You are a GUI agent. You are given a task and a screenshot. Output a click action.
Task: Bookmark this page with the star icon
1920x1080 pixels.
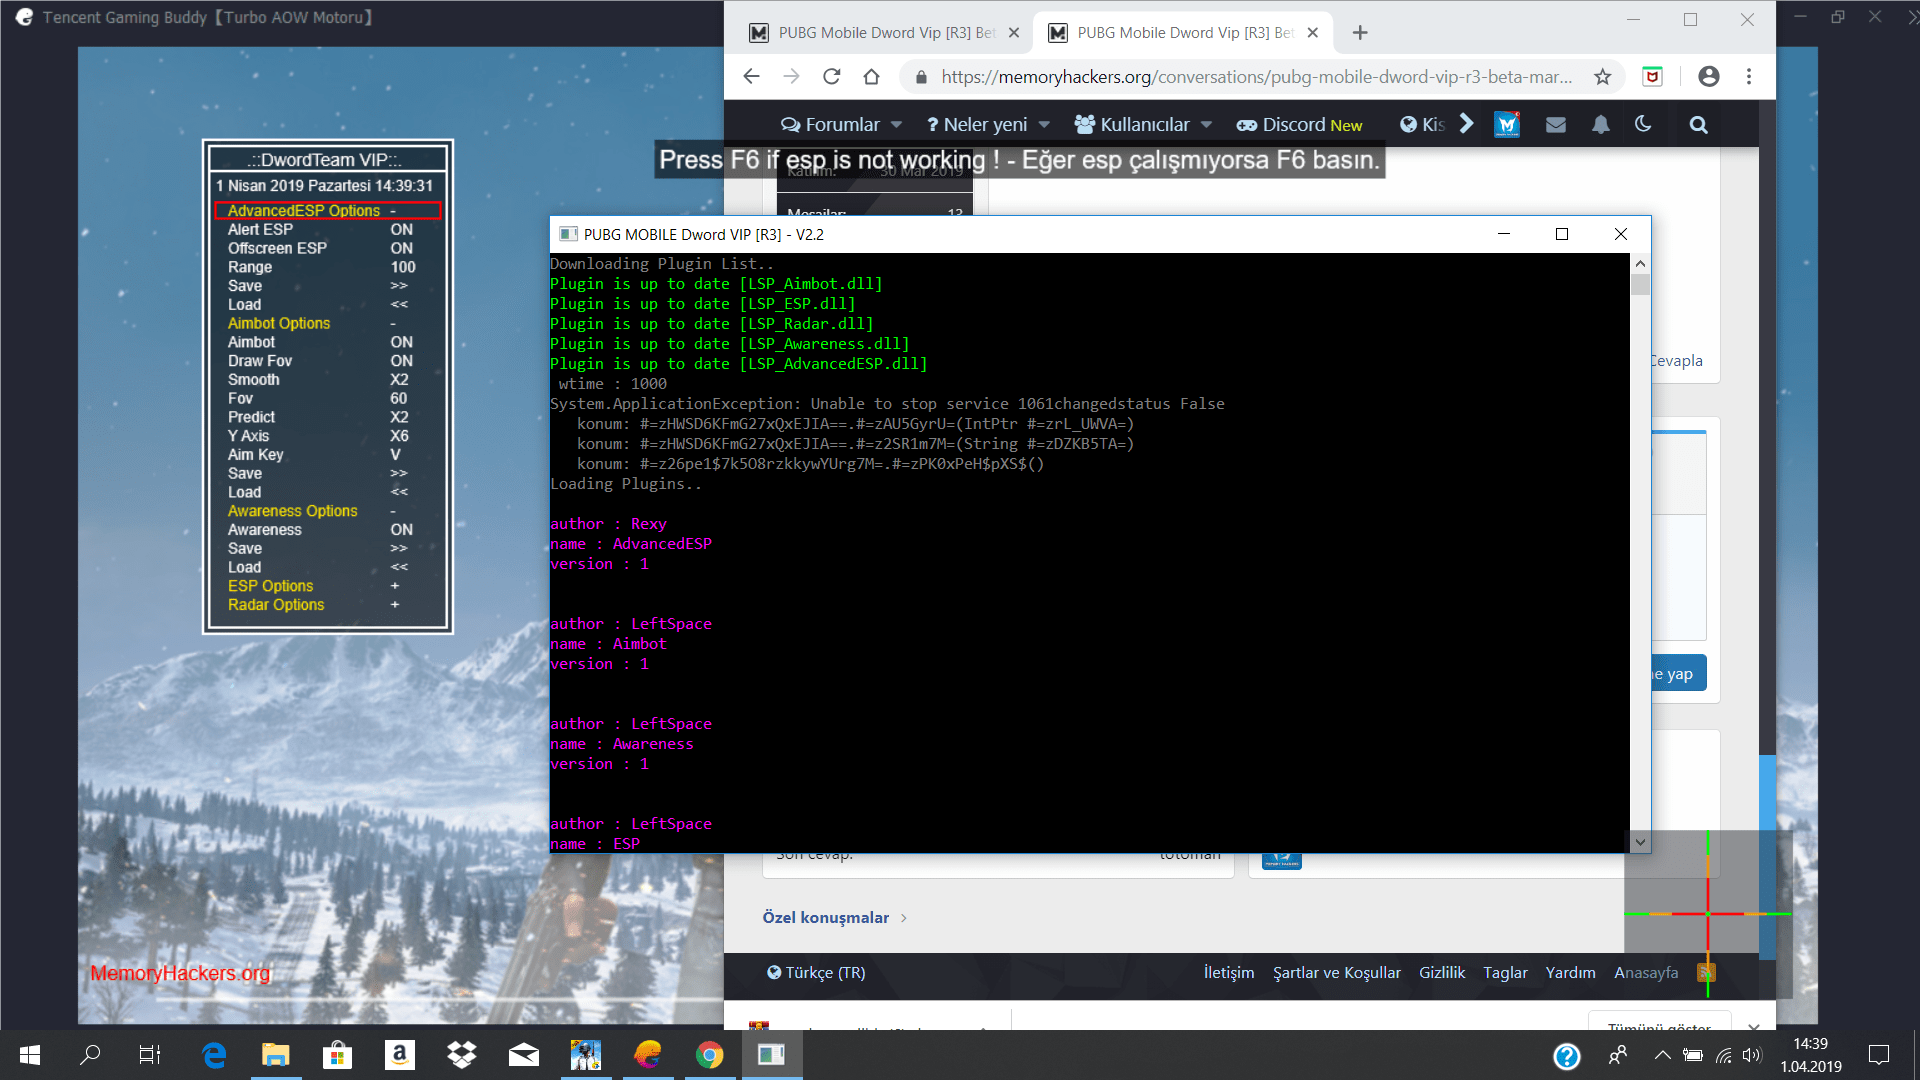1603,77
